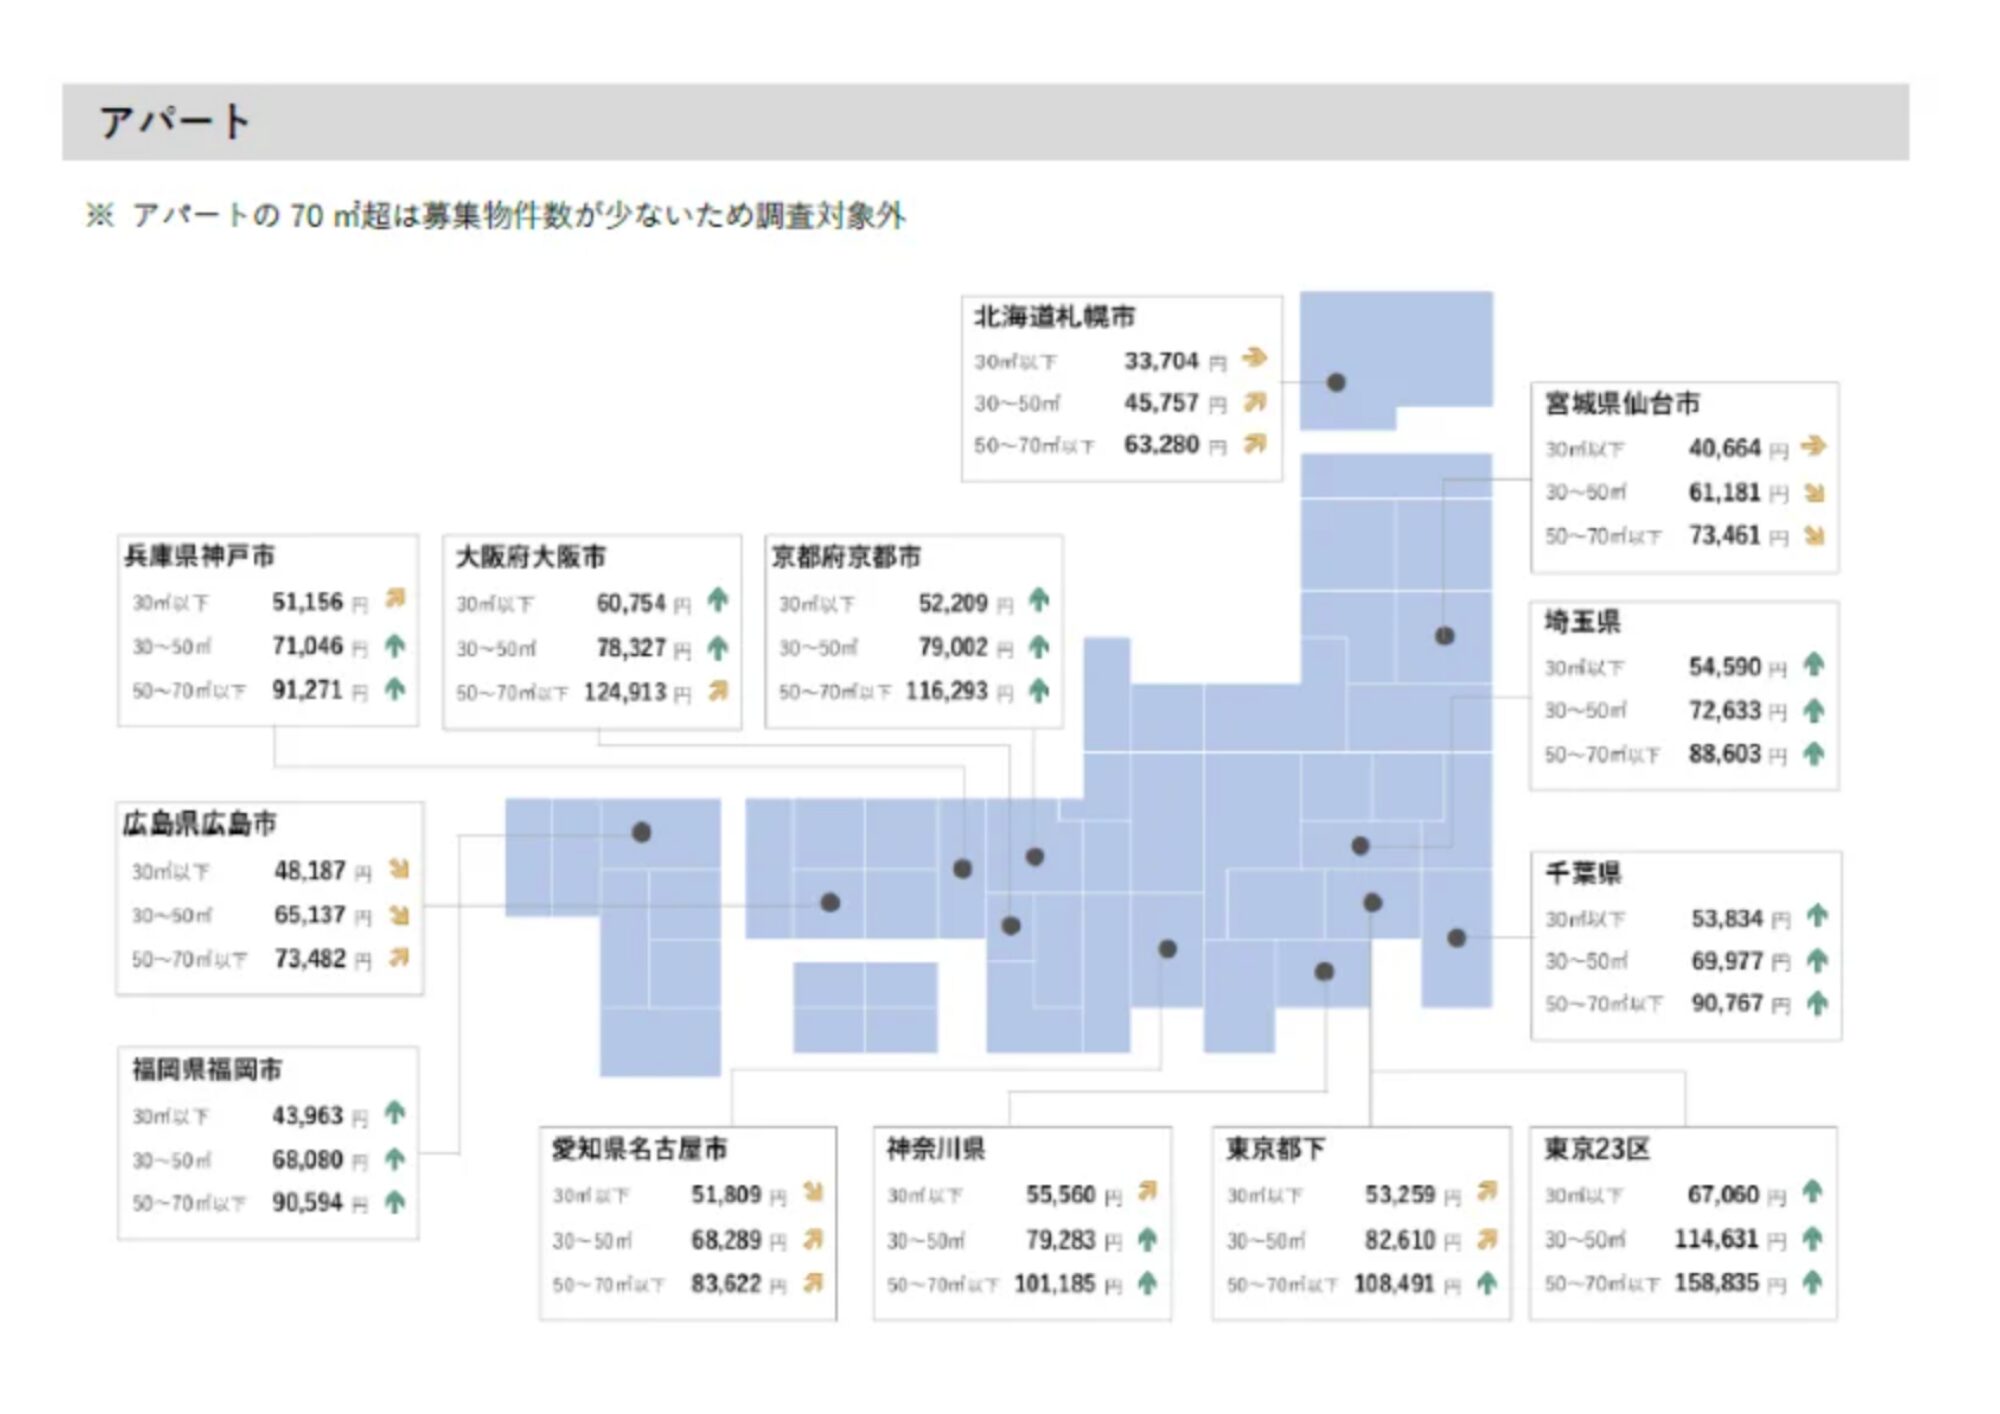Click the 71,046 value in 兵庫県神戸市
Viewport: 2000px width, 1414px height.
pos(307,646)
